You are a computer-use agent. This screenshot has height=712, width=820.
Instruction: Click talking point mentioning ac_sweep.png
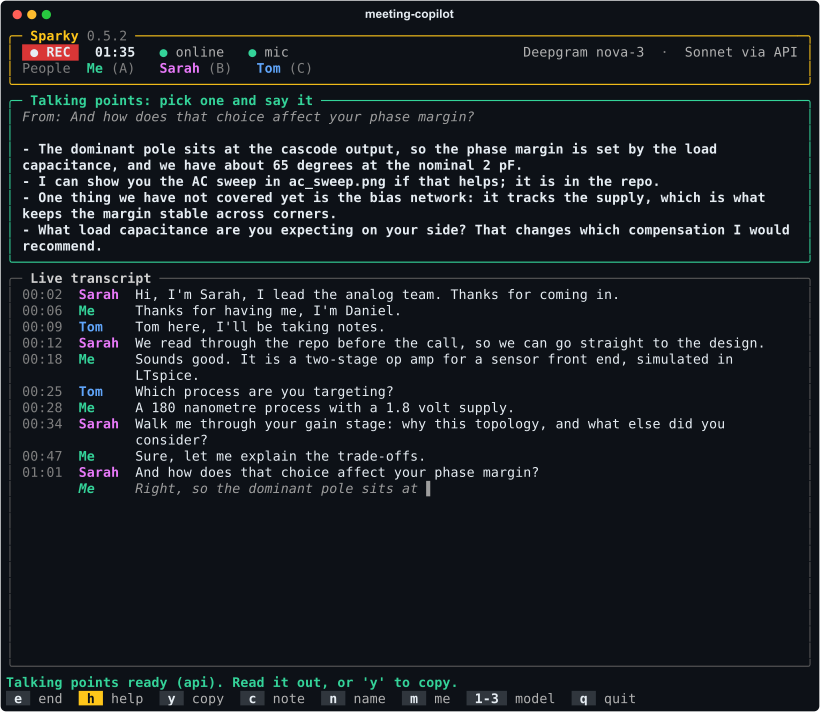coord(341,182)
